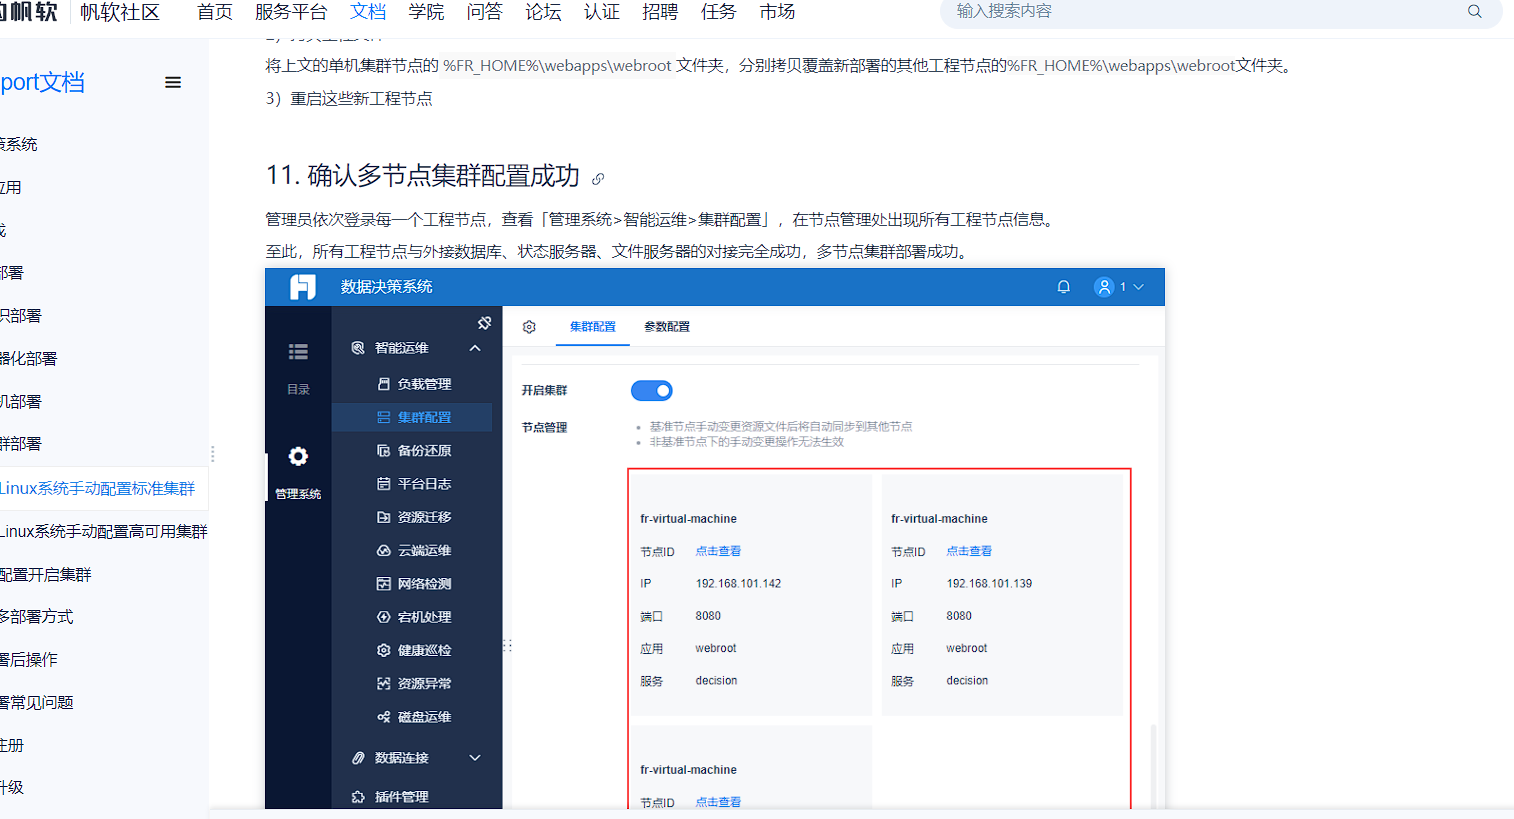Toggle the 开启集群 switch
1514x819 pixels.
pos(652,391)
